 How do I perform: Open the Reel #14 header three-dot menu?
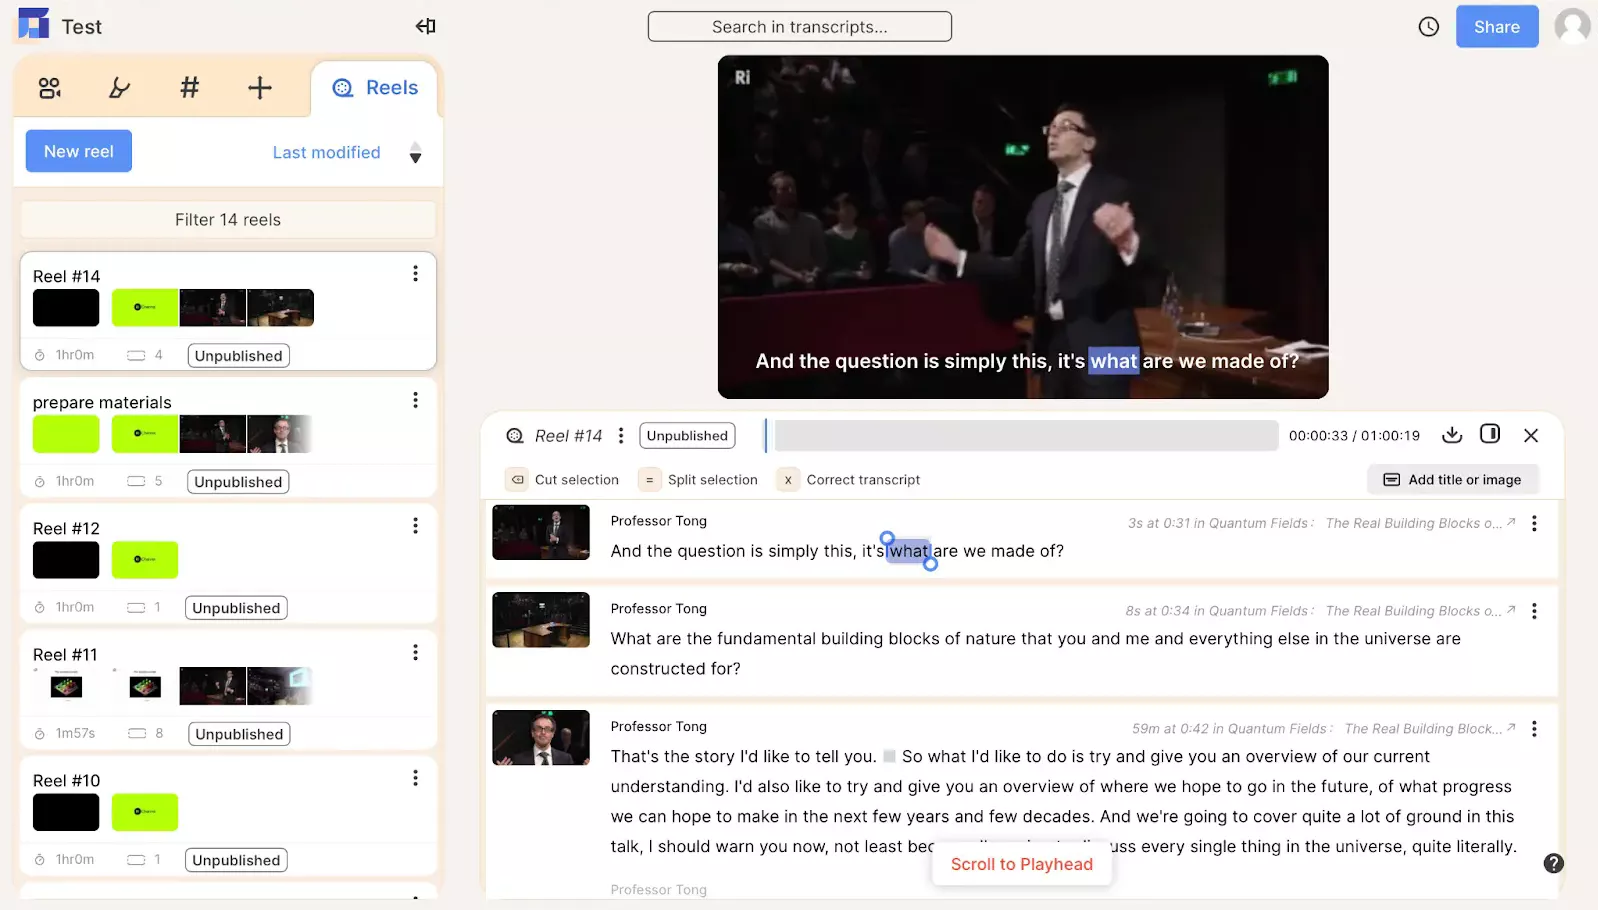click(x=621, y=435)
